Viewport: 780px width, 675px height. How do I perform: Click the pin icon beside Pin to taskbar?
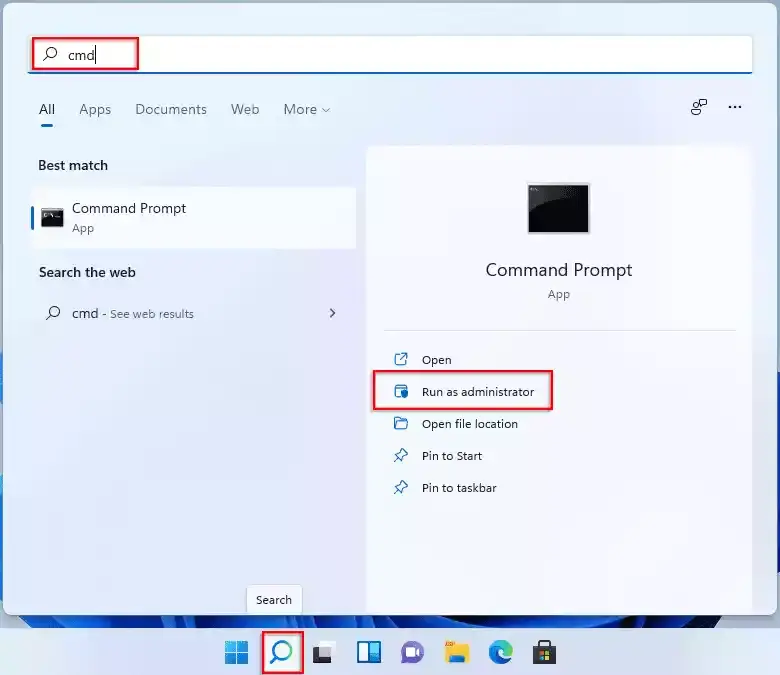point(401,487)
